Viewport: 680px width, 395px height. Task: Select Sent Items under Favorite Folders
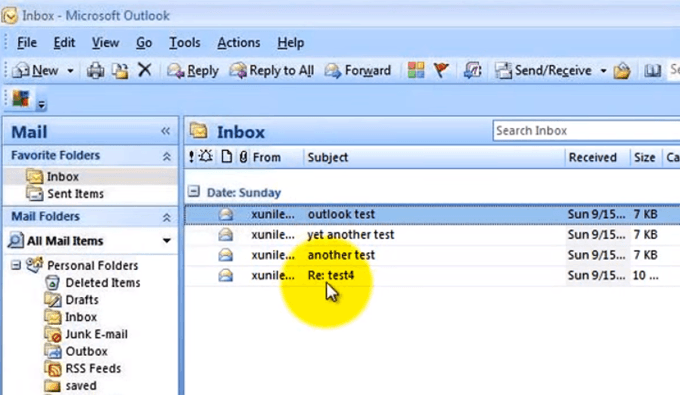(75, 193)
